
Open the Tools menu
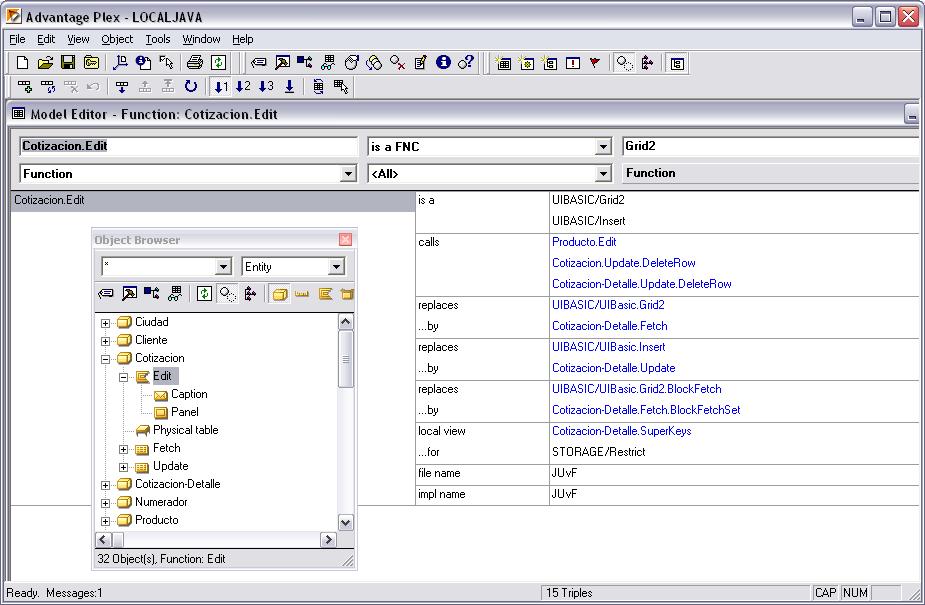coord(158,39)
